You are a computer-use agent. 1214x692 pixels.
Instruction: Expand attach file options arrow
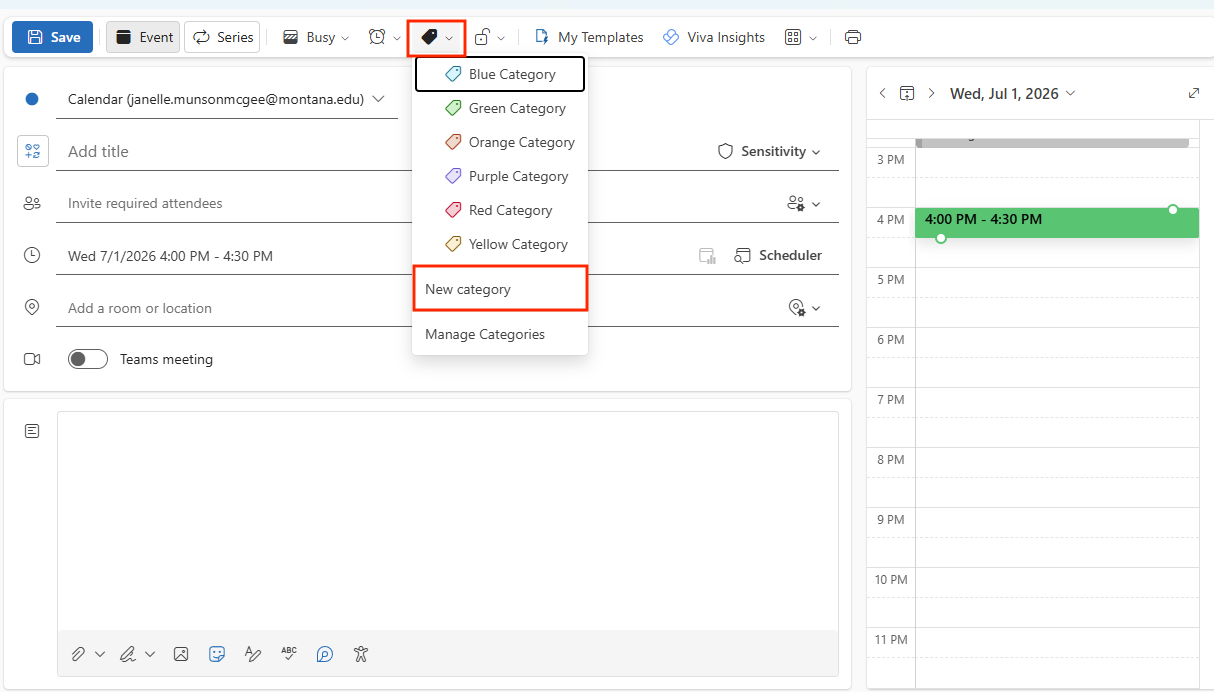click(100, 654)
